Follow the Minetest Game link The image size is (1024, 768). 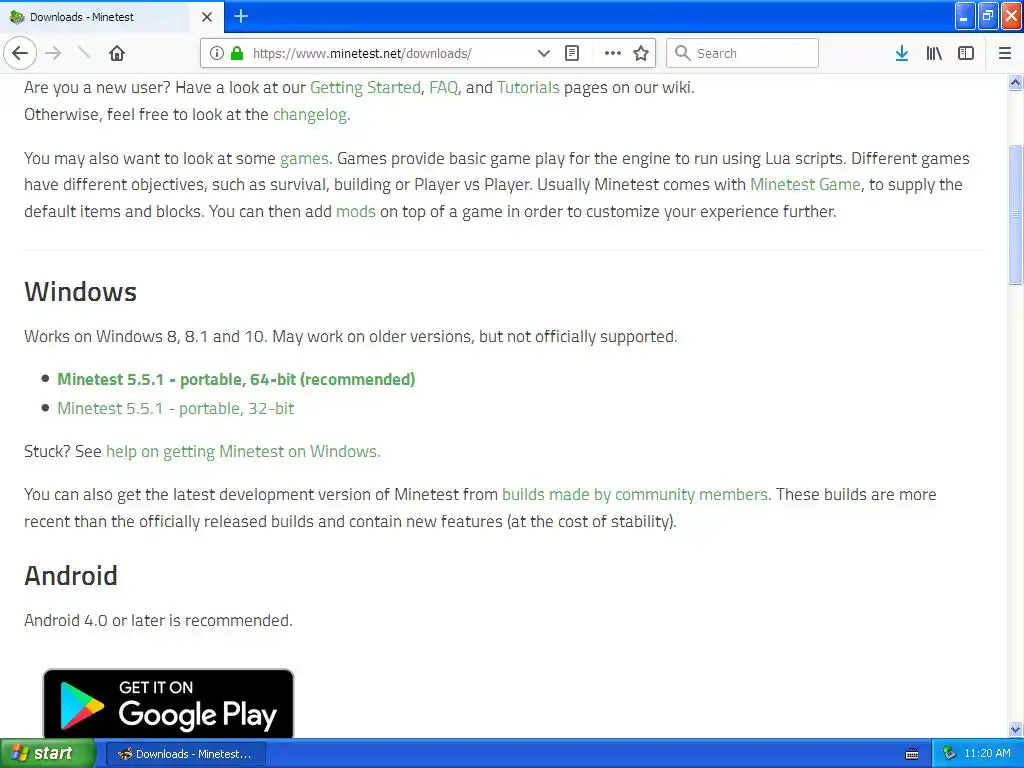805,185
